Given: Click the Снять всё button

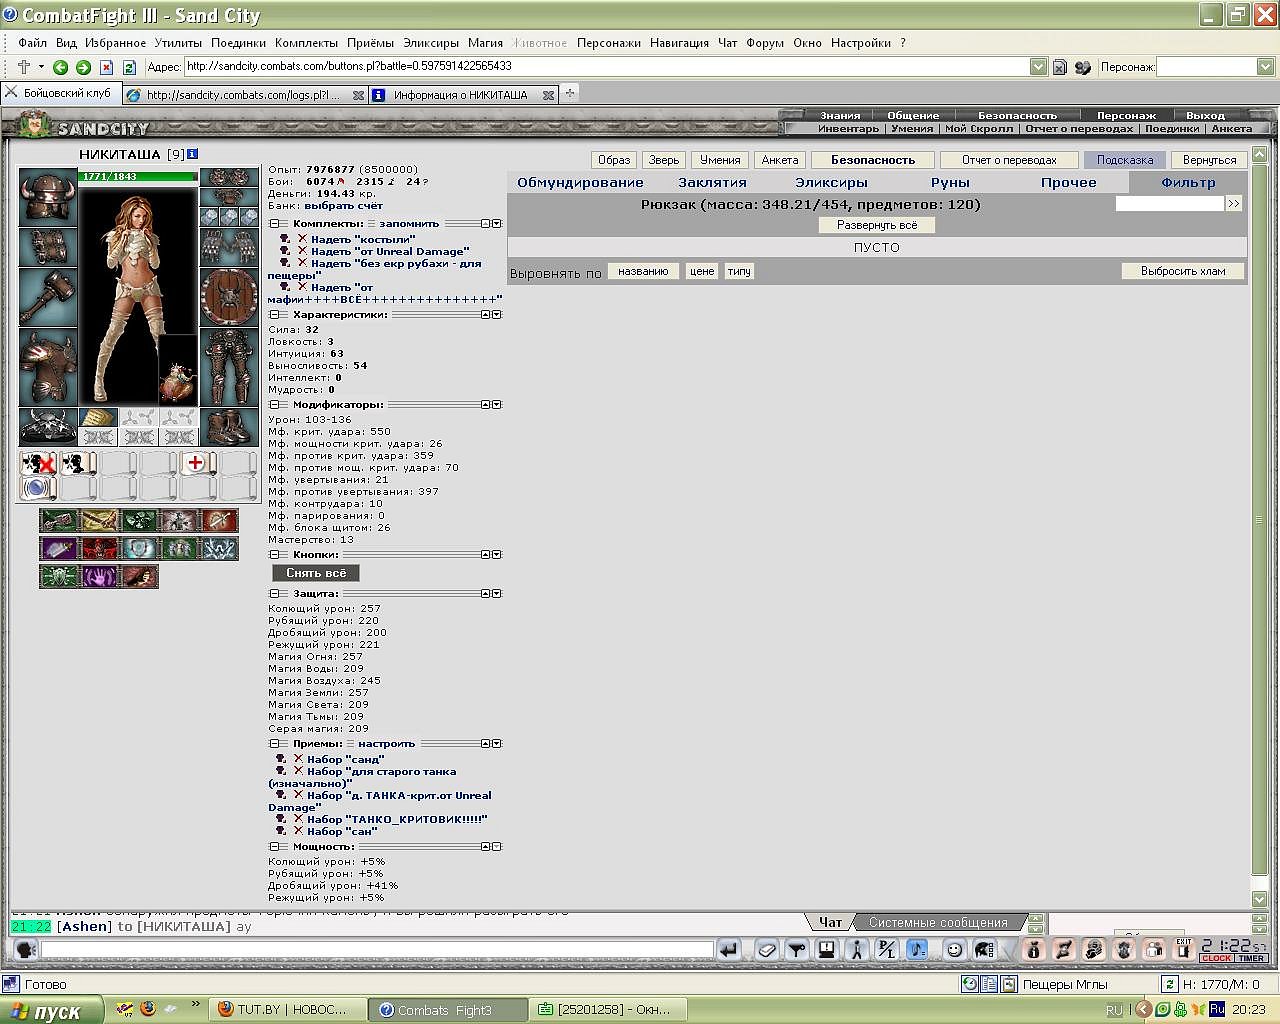Looking at the screenshot, I should [316, 573].
